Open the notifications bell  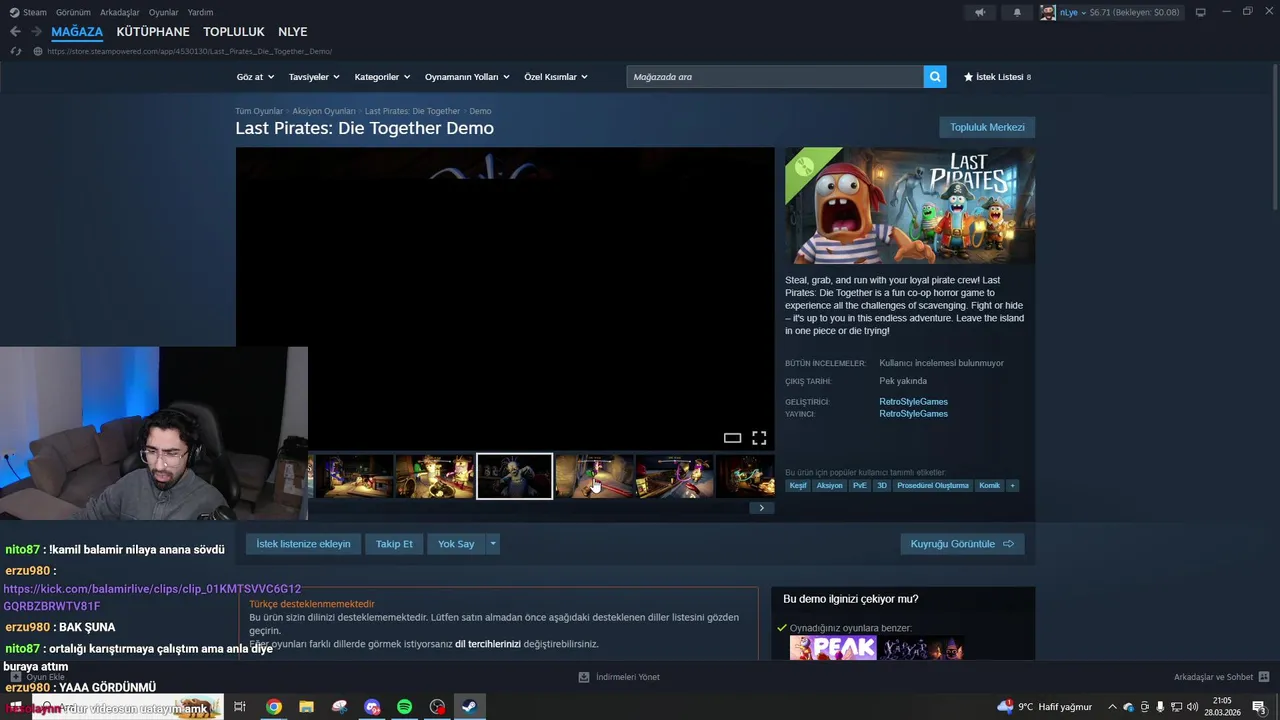(1017, 12)
